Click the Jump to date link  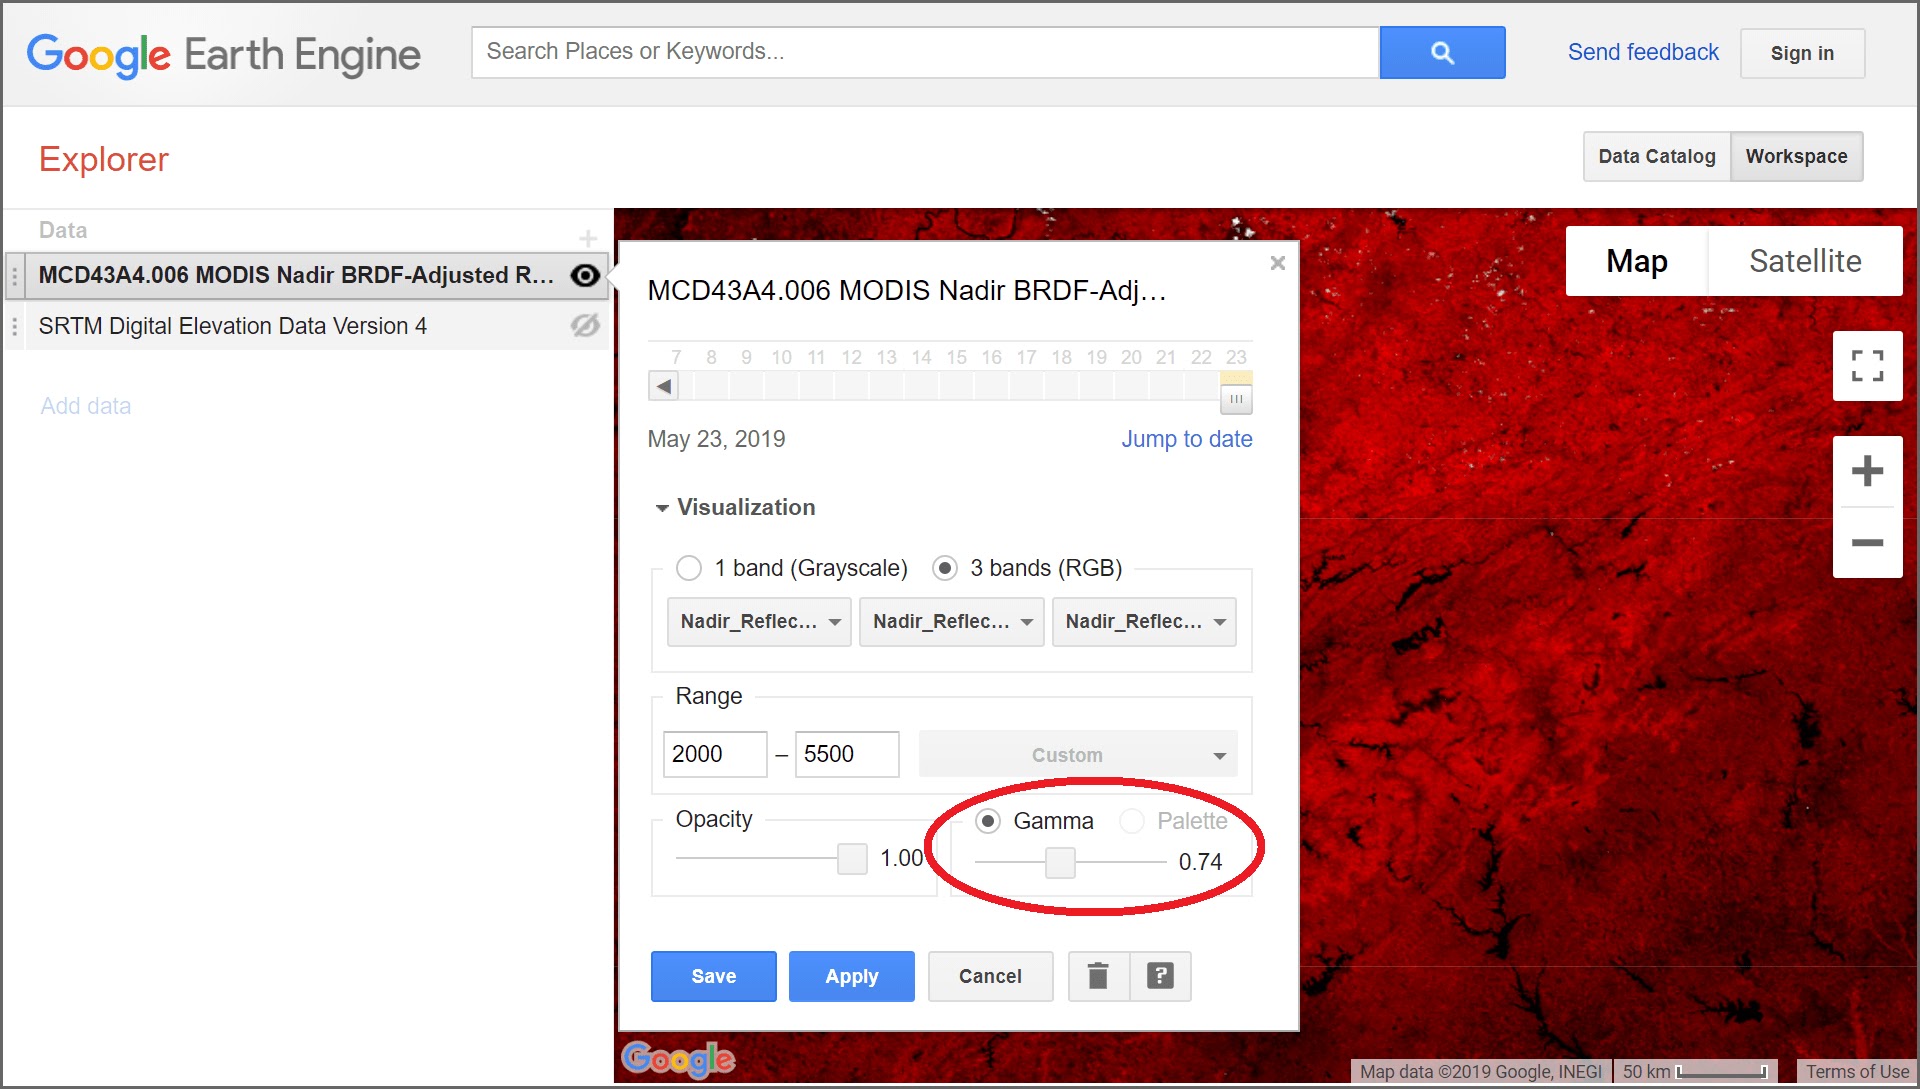1187,439
